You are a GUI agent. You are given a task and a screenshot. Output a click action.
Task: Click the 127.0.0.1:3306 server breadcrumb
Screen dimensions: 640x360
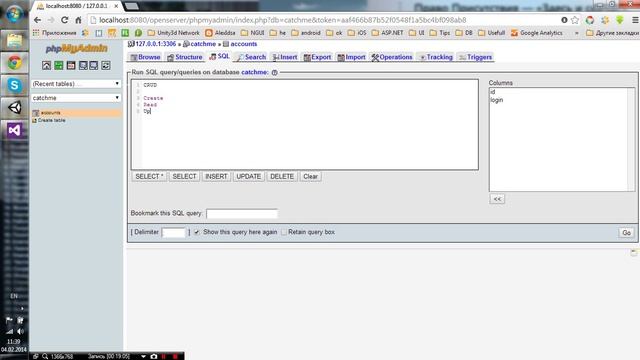[x=156, y=44]
